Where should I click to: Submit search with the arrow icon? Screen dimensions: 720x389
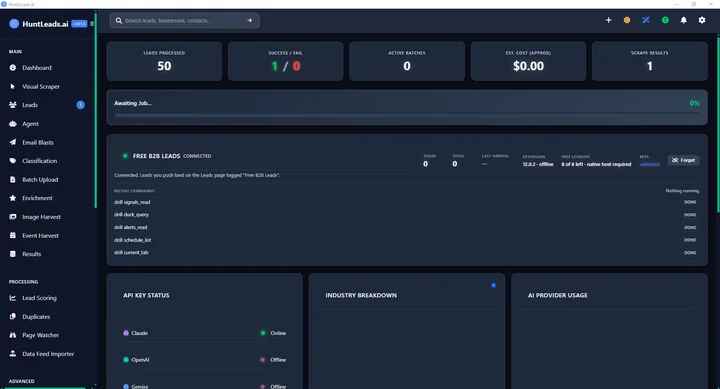point(249,21)
